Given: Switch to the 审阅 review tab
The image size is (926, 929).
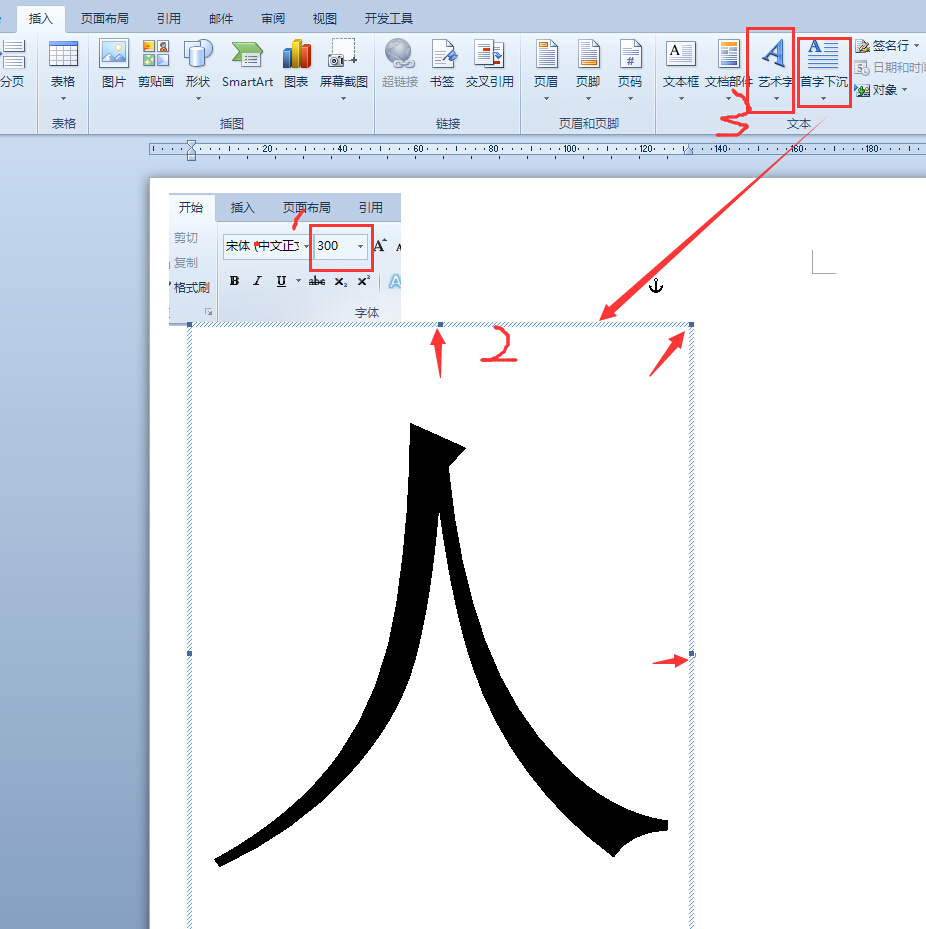Looking at the screenshot, I should click(x=273, y=18).
